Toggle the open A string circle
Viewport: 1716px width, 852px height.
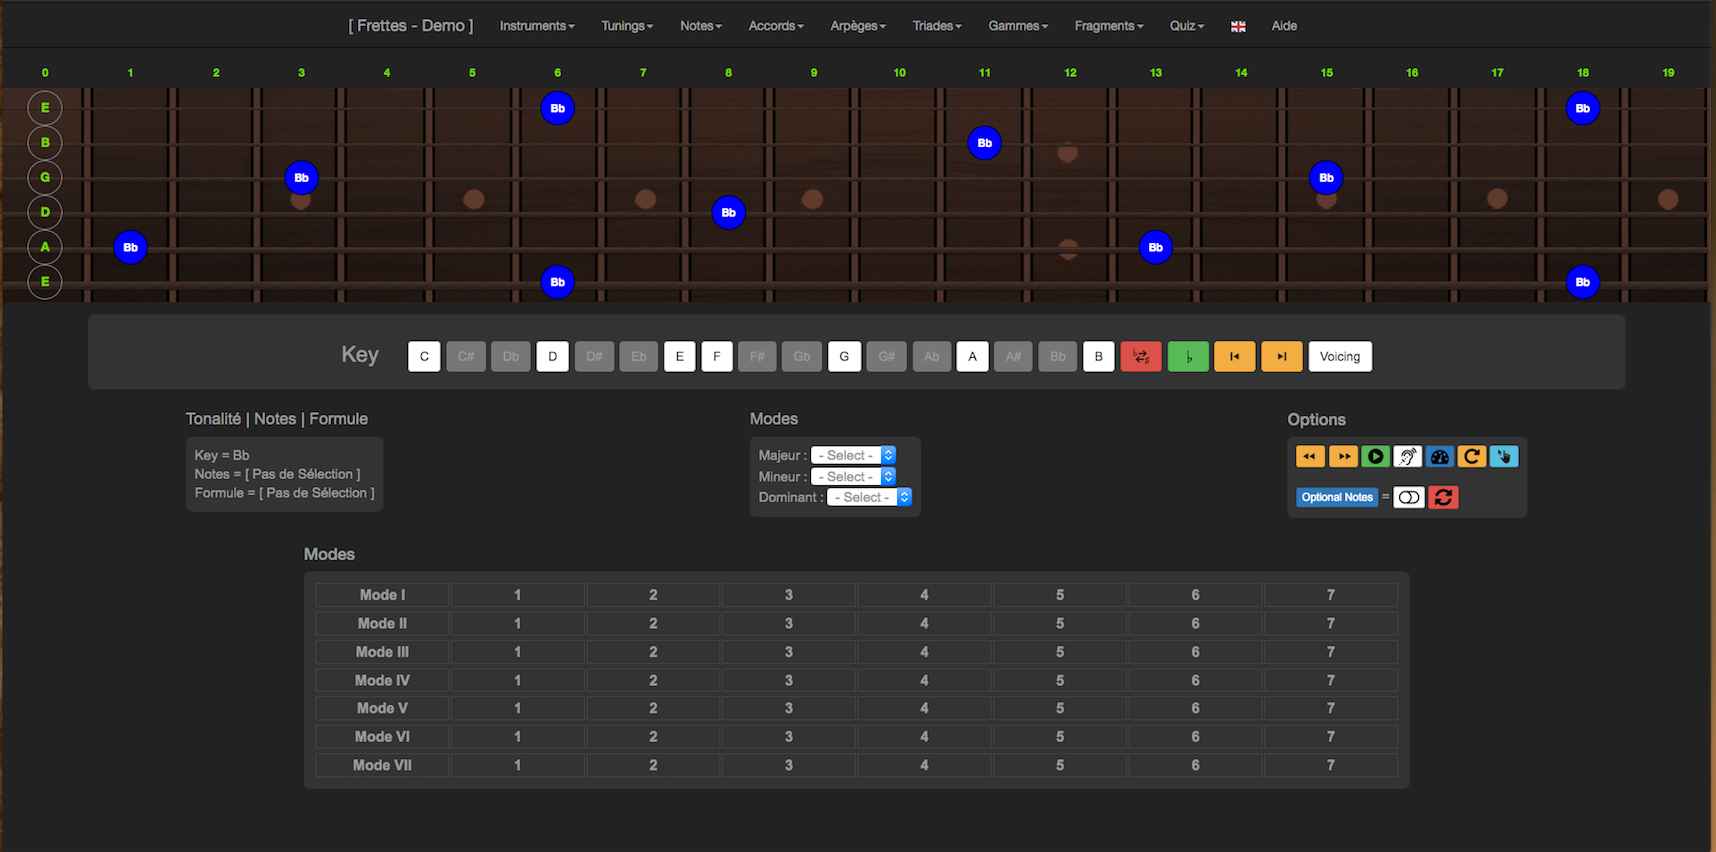tap(45, 247)
